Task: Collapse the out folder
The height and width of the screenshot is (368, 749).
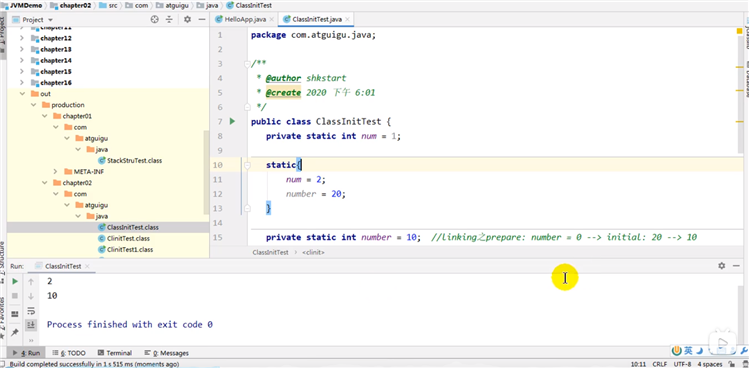Action: click(21, 94)
